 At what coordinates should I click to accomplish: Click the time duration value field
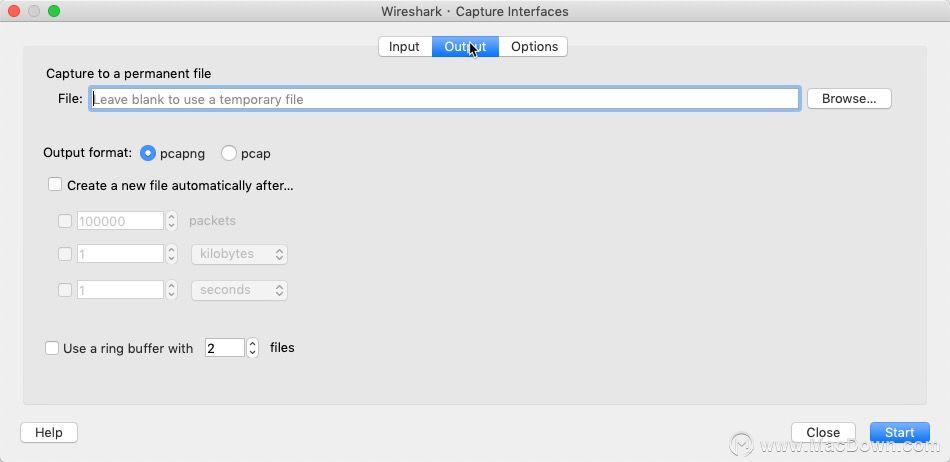point(120,290)
